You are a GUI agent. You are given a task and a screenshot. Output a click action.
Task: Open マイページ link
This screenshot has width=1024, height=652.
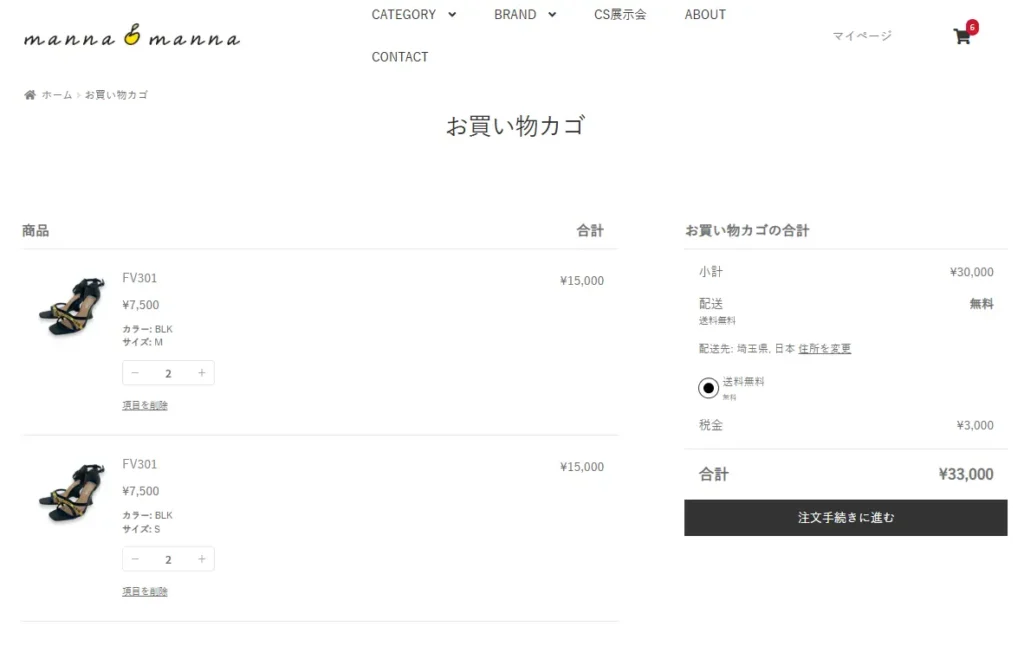[x=861, y=35]
